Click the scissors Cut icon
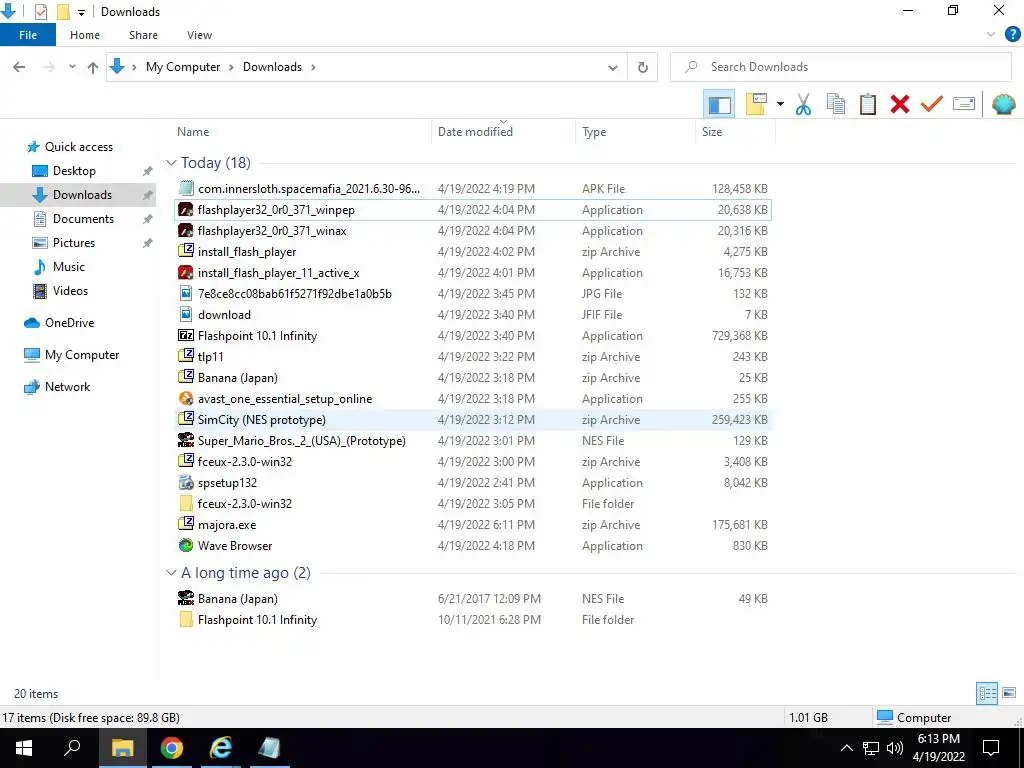Image resolution: width=1024 pixels, height=768 pixels. coord(803,104)
